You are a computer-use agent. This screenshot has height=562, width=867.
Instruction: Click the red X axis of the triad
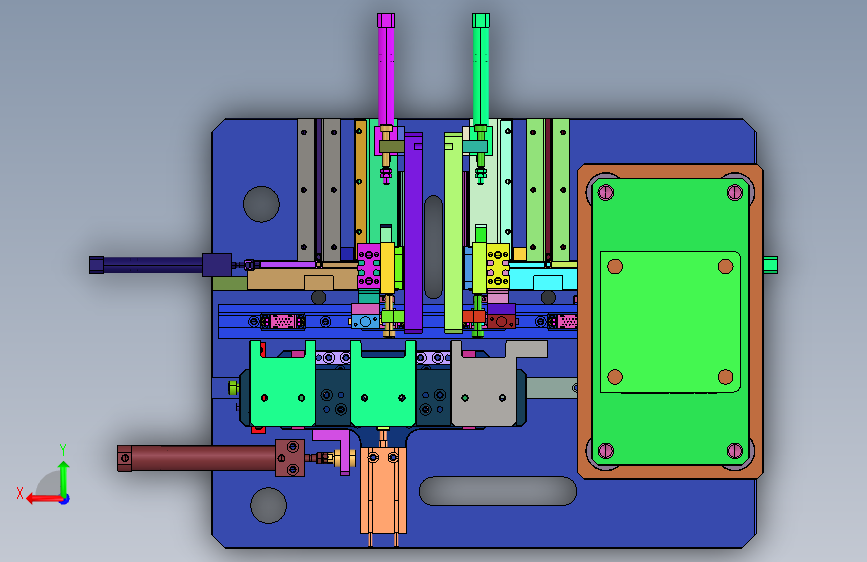[43, 499]
